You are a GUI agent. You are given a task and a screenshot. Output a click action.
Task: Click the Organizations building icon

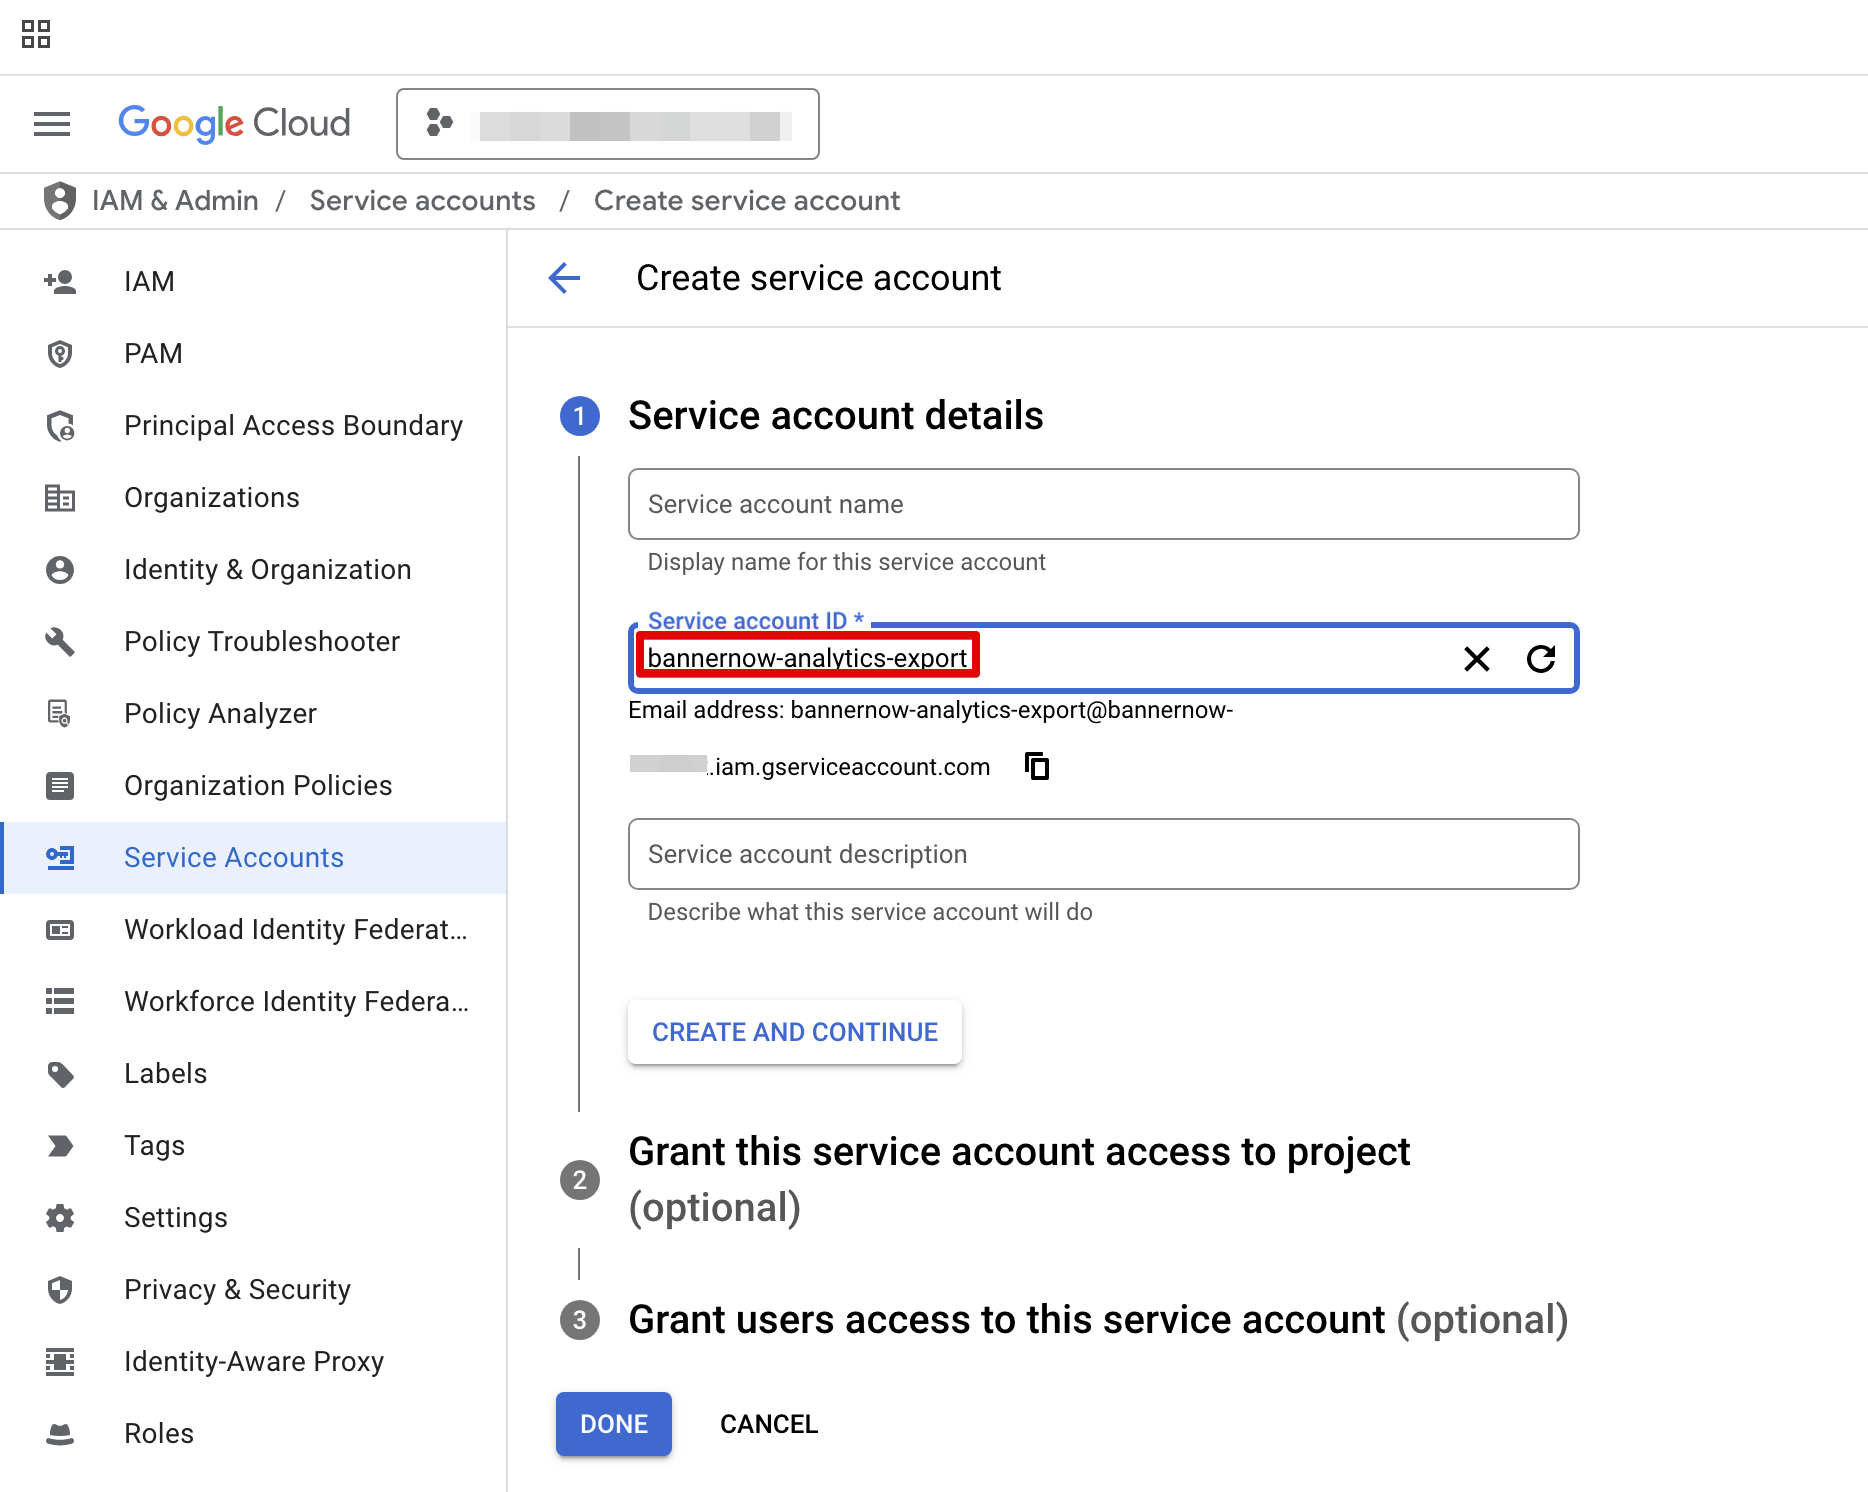coord(60,498)
